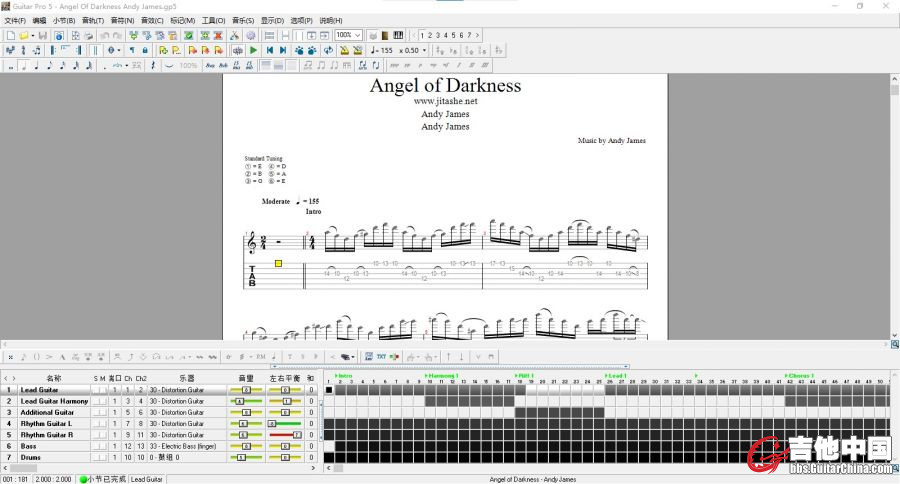This screenshot has height=484, width=900.
Task: Jump to first bar with rewind icon
Action: click(x=269, y=50)
